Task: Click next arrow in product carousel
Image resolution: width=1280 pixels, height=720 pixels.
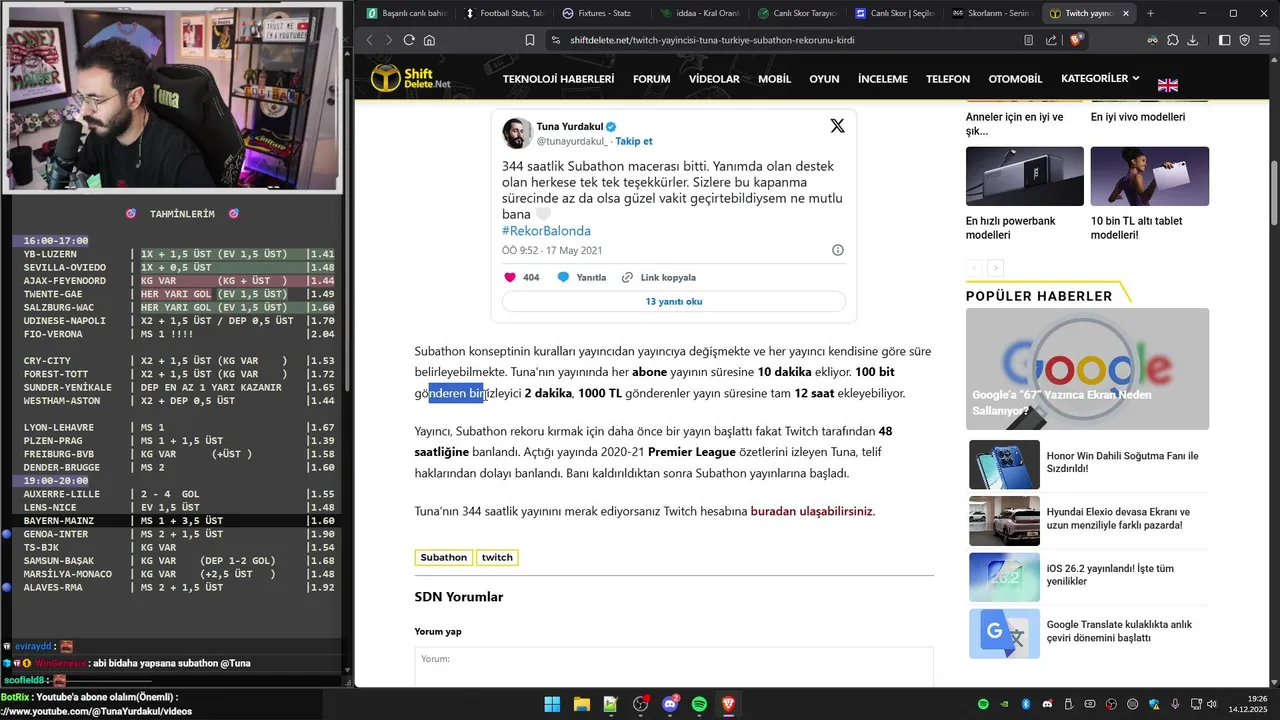Action: pos(995,268)
